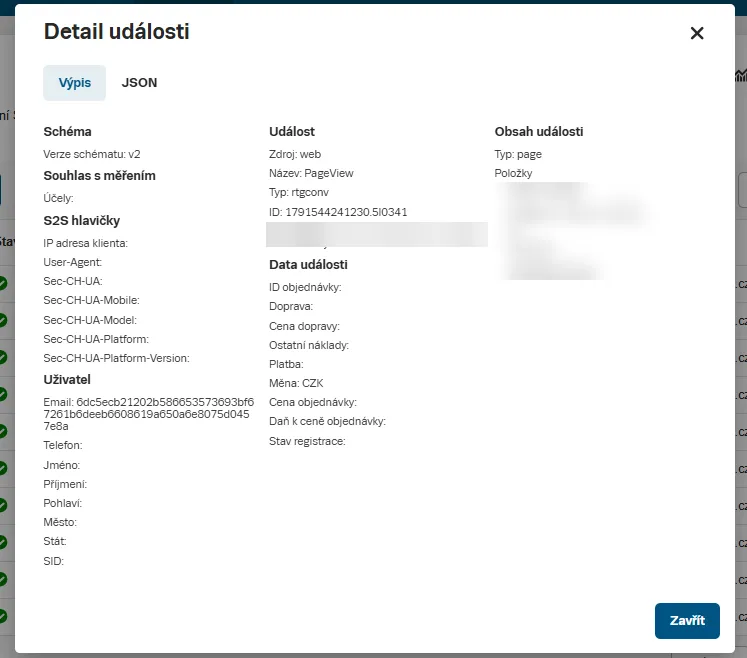
Task: Click the 'Uživatel' section heading
Action: tap(67, 380)
